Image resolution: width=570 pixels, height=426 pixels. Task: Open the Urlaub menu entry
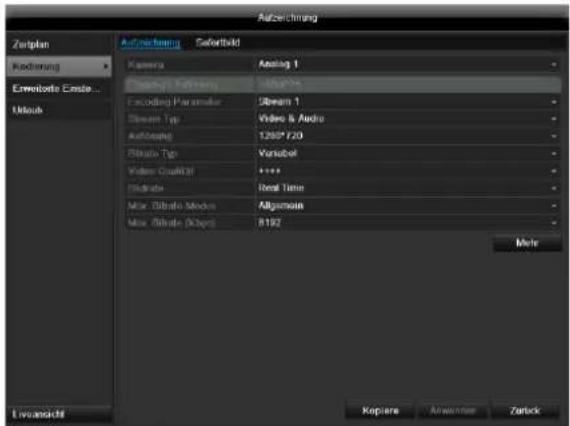[x=59, y=110]
